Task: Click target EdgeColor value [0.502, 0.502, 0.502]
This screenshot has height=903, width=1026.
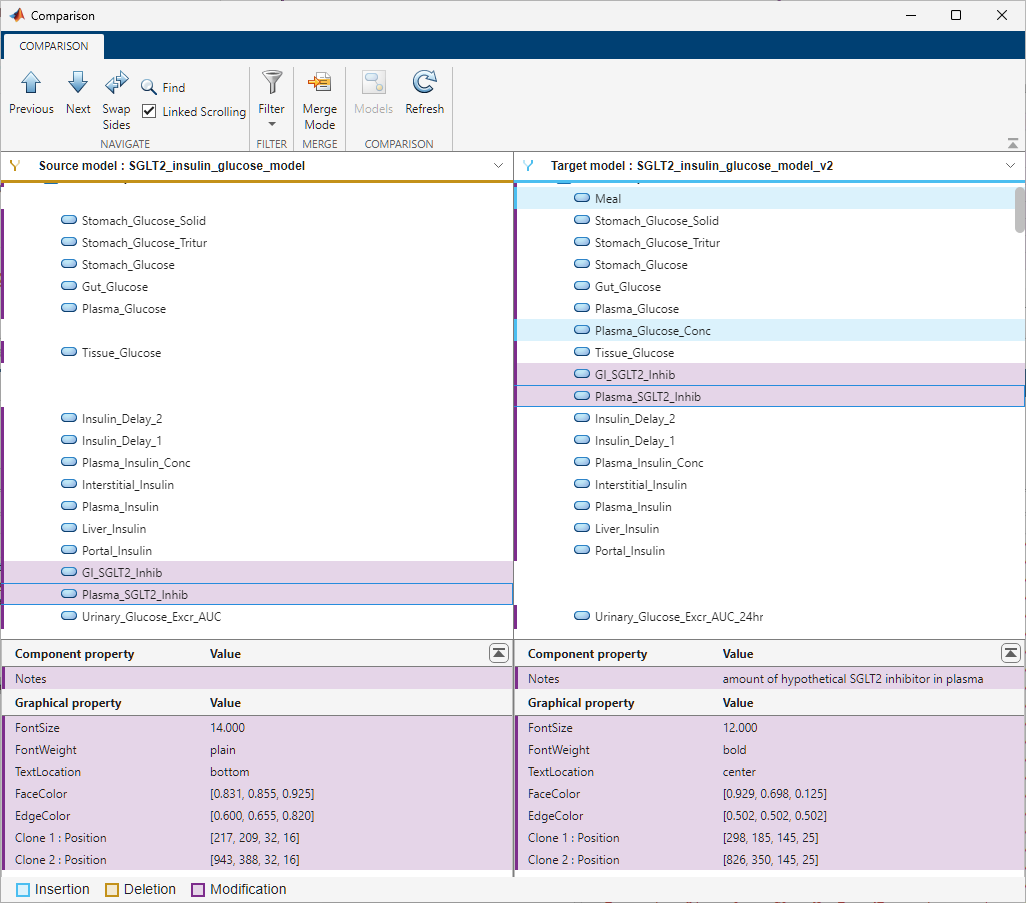Action: (775, 816)
